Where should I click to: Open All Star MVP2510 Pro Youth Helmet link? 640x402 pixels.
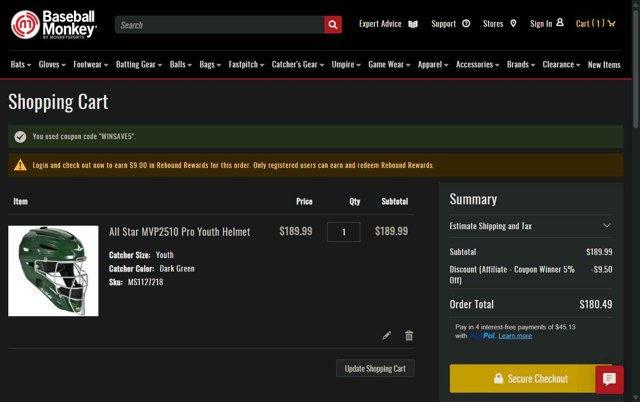(180, 232)
